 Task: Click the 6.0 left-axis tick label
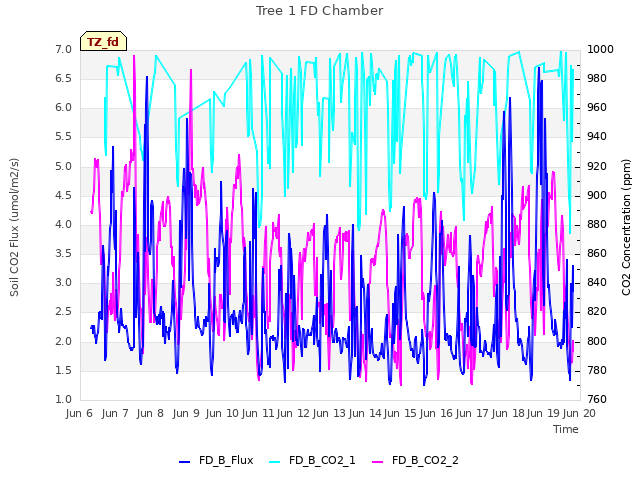tap(63, 108)
